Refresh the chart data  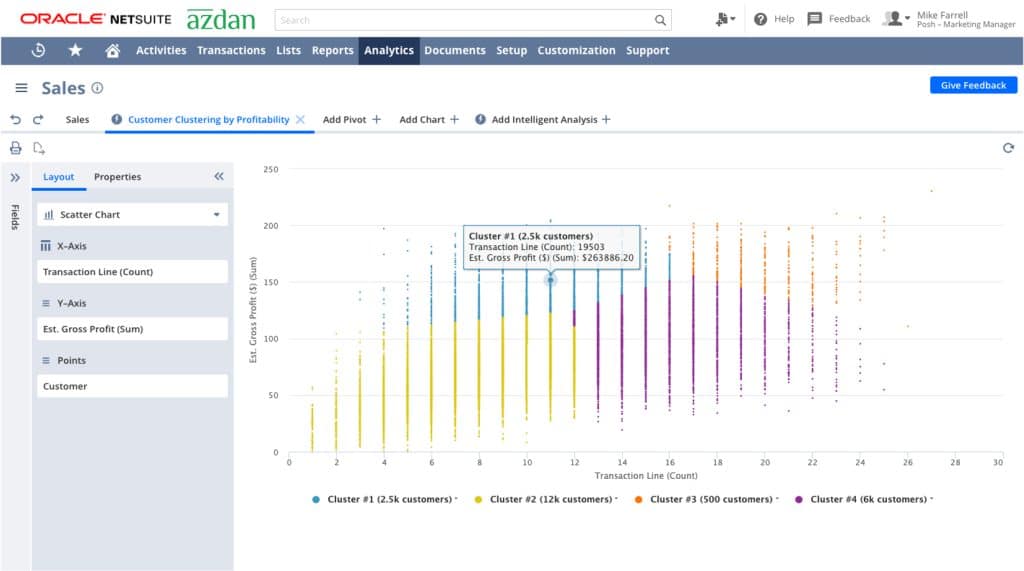[x=1008, y=148]
